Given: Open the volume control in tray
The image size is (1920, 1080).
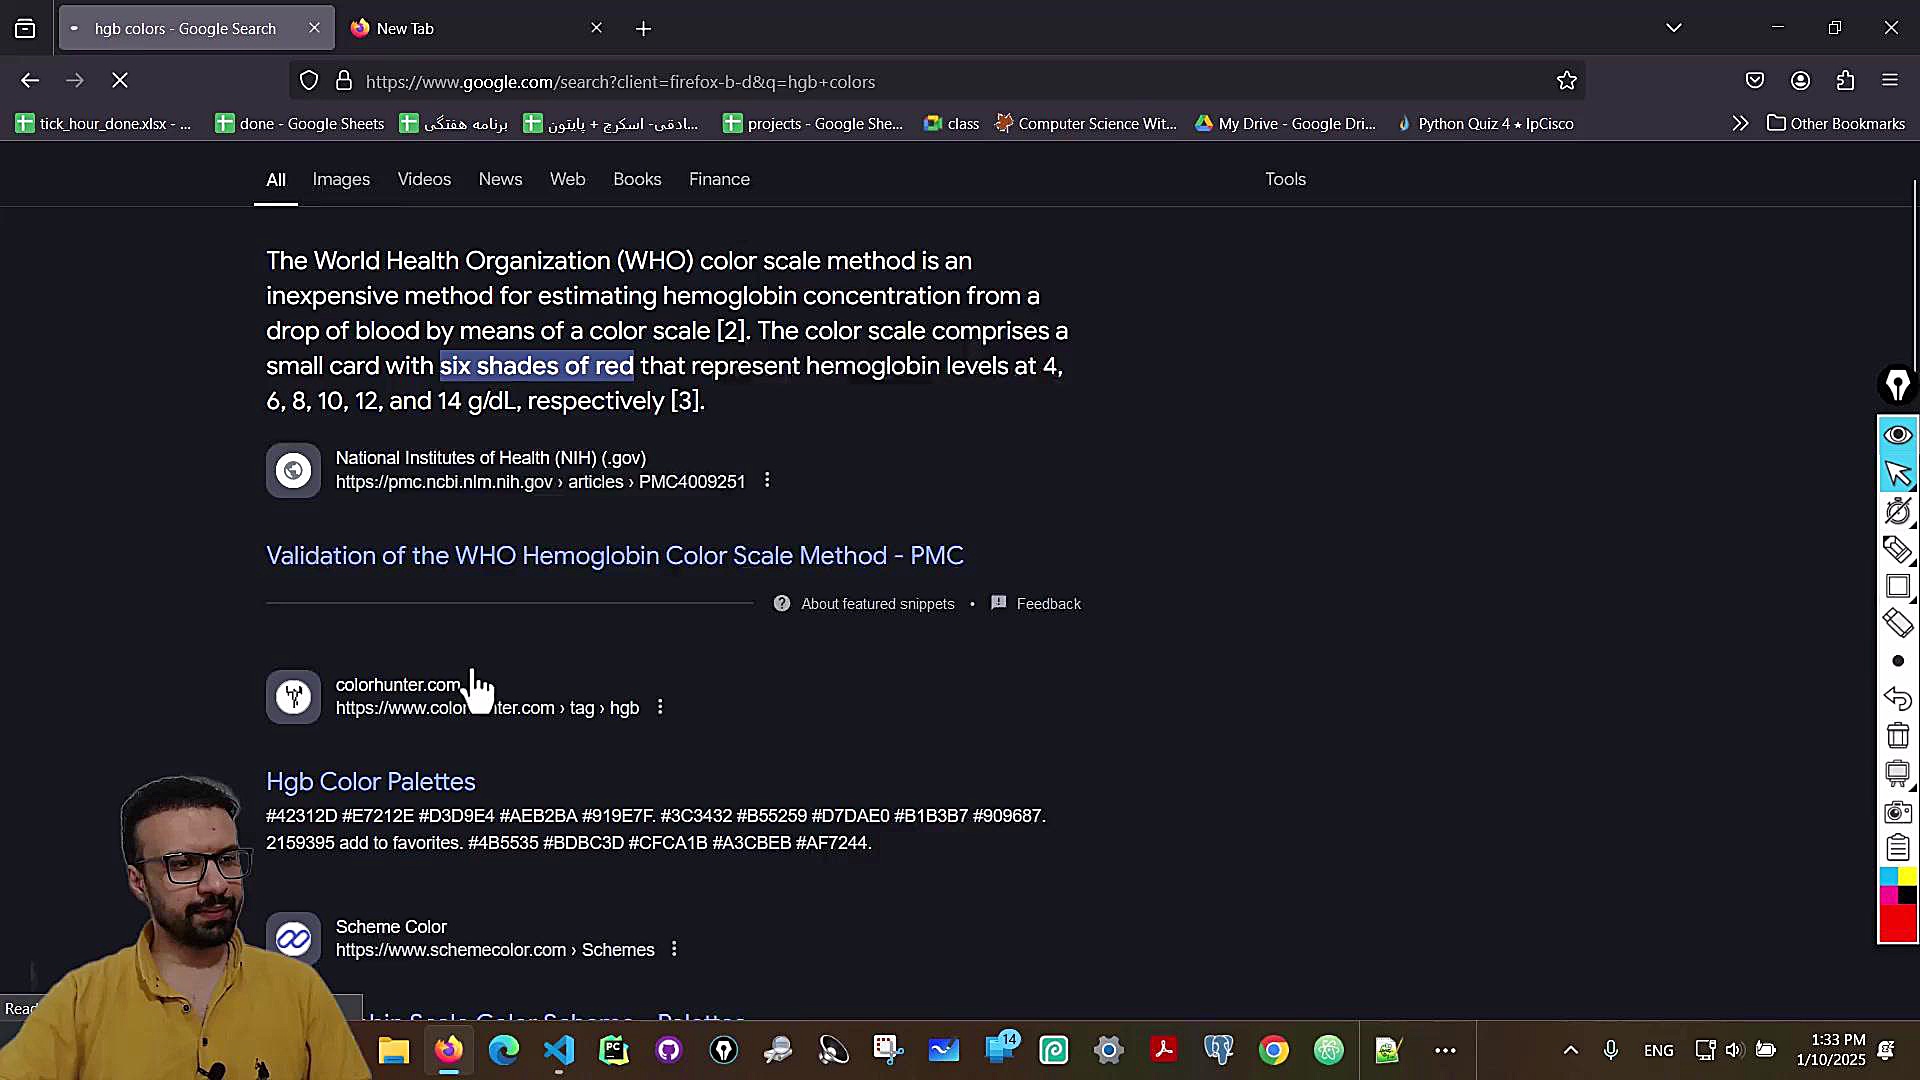Looking at the screenshot, I should 1734,1050.
